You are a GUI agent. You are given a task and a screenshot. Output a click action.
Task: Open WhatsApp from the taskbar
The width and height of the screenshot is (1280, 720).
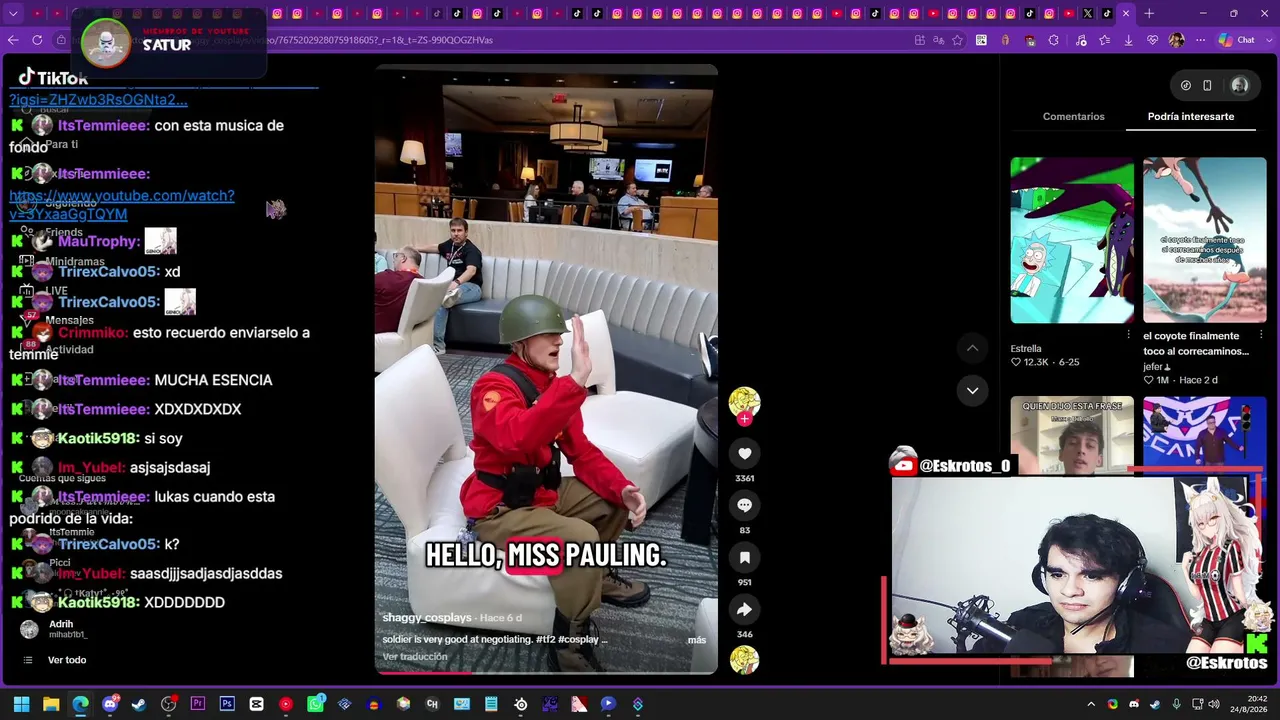coord(315,704)
